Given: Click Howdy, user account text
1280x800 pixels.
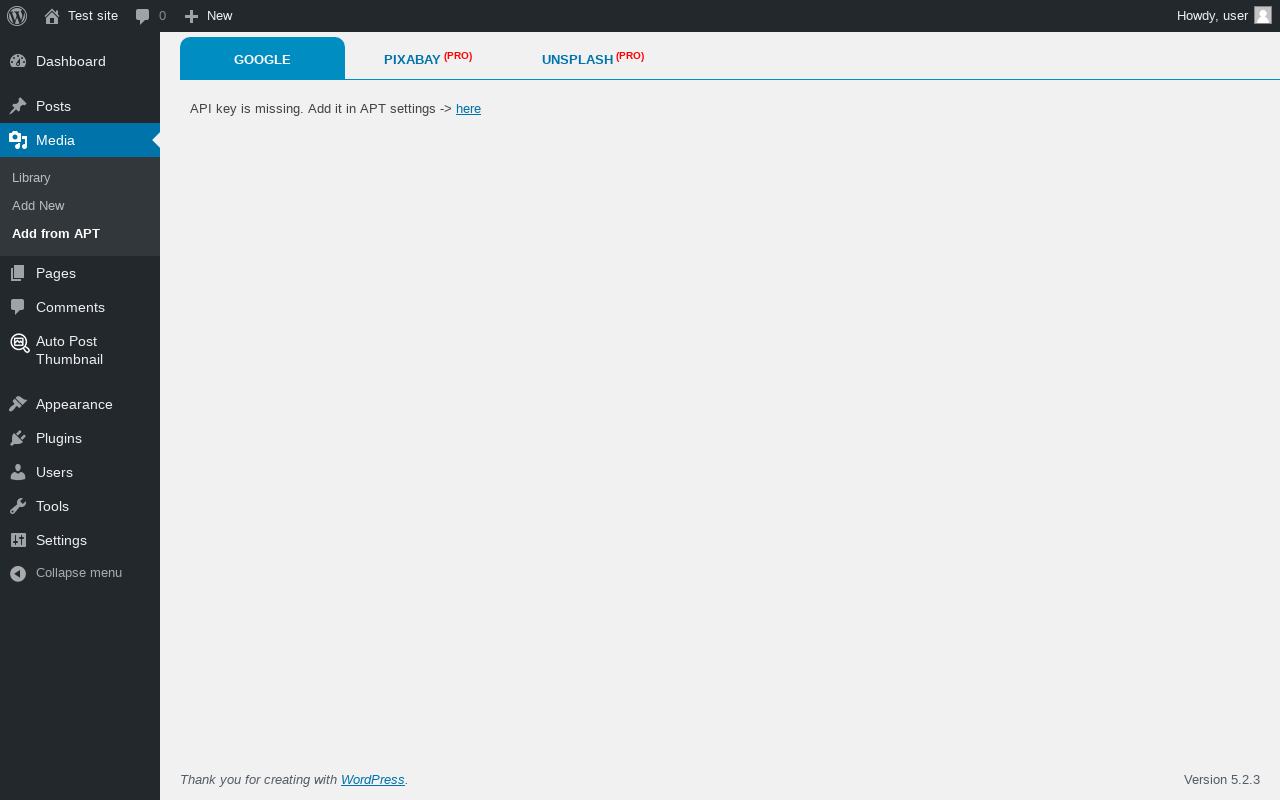Looking at the screenshot, I should tap(1212, 15).
